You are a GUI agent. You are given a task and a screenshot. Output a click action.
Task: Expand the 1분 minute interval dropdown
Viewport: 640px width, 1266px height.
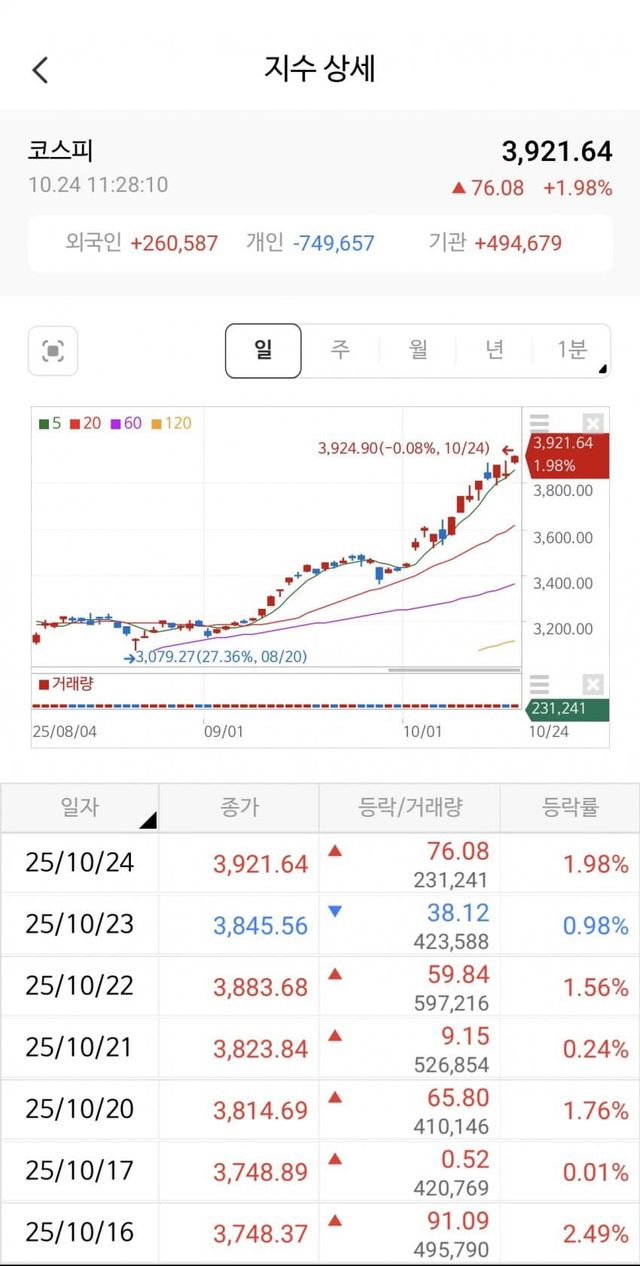(x=573, y=350)
